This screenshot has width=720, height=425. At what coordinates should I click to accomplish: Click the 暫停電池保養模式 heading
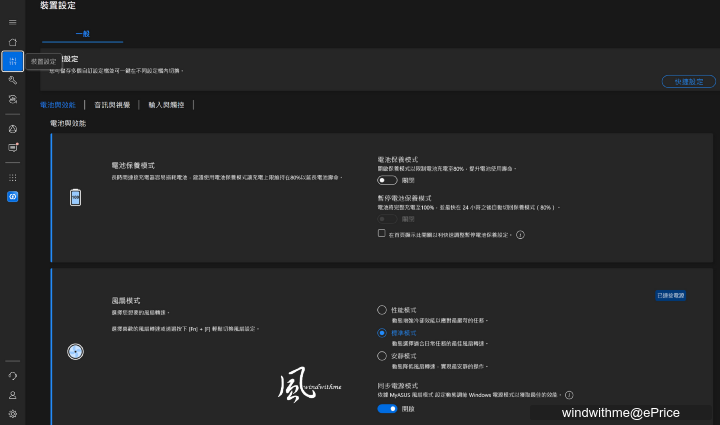[404, 198]
